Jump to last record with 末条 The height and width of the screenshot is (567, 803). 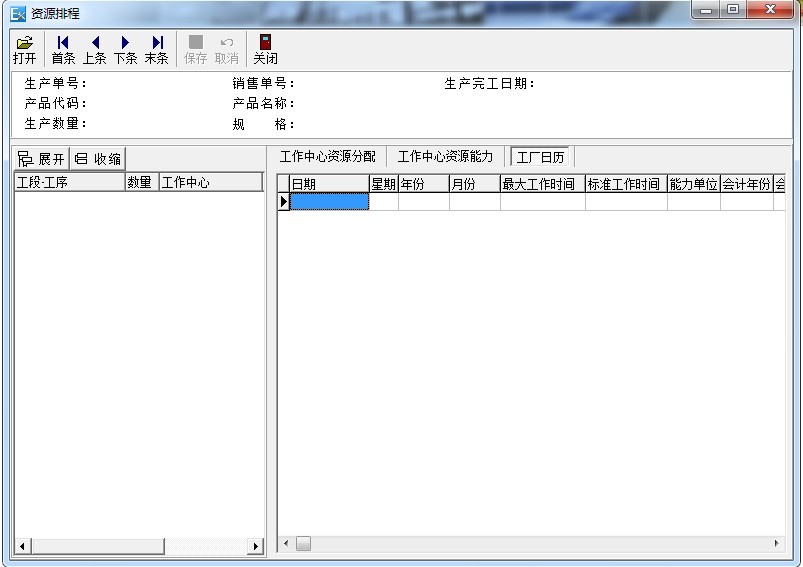coord(157,50)
